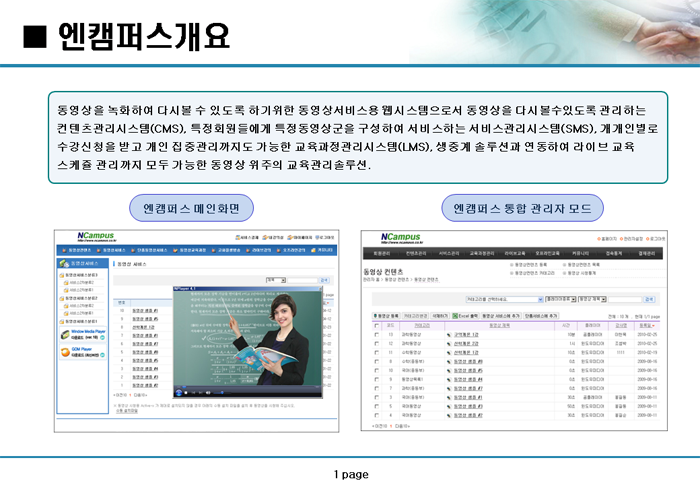Click edit pencil icon for code 8 row
This screenshot has width=700, height=485.
[x=449, y=362]
